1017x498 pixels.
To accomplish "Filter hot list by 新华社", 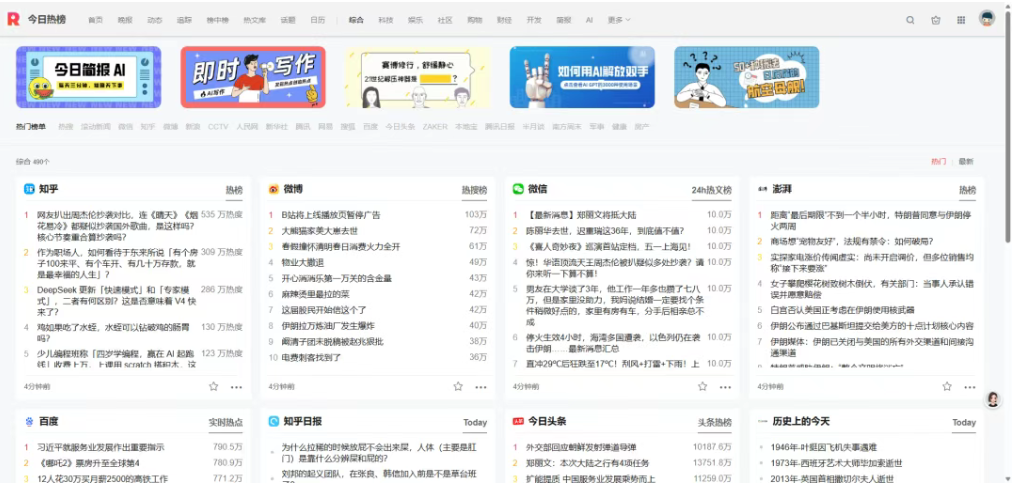I will pos(276,126).
